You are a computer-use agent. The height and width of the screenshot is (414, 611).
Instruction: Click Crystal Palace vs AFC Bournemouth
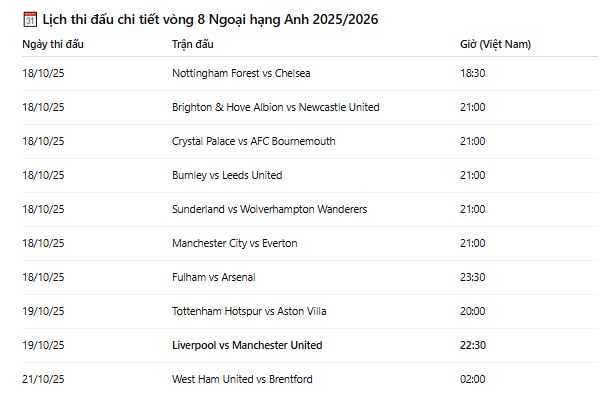coord(253,141)
